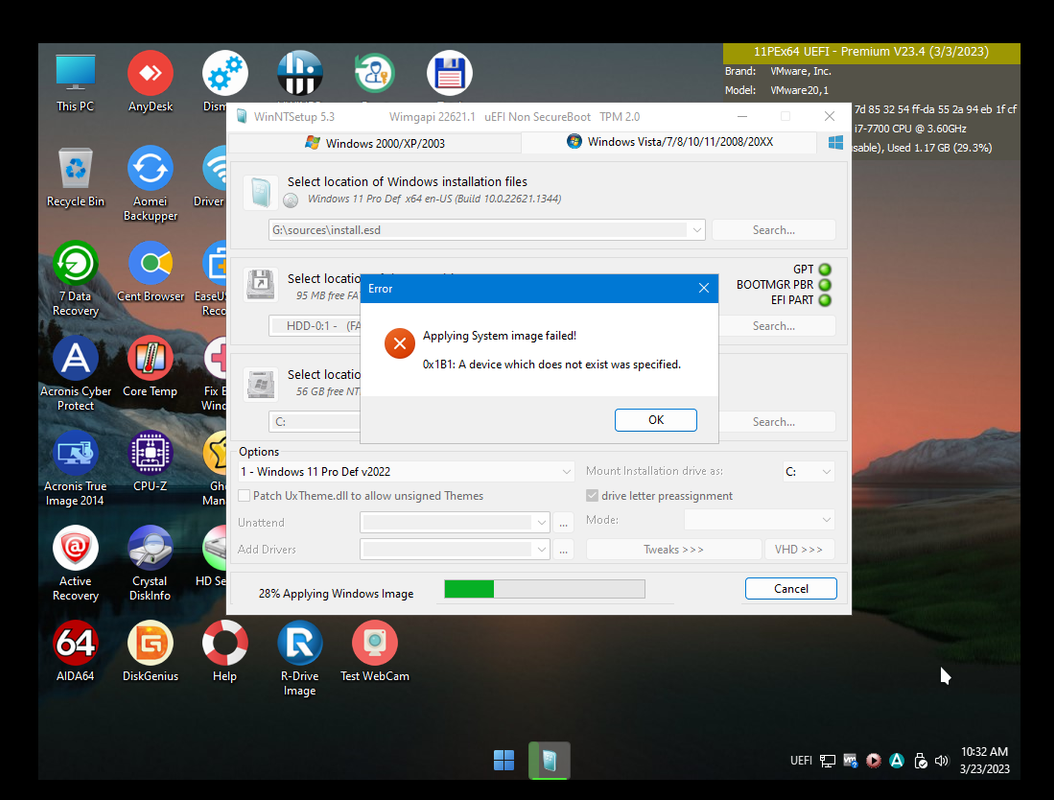Launch Cent Browser from the desktop

pyautogui.click(x=151, y=272)
